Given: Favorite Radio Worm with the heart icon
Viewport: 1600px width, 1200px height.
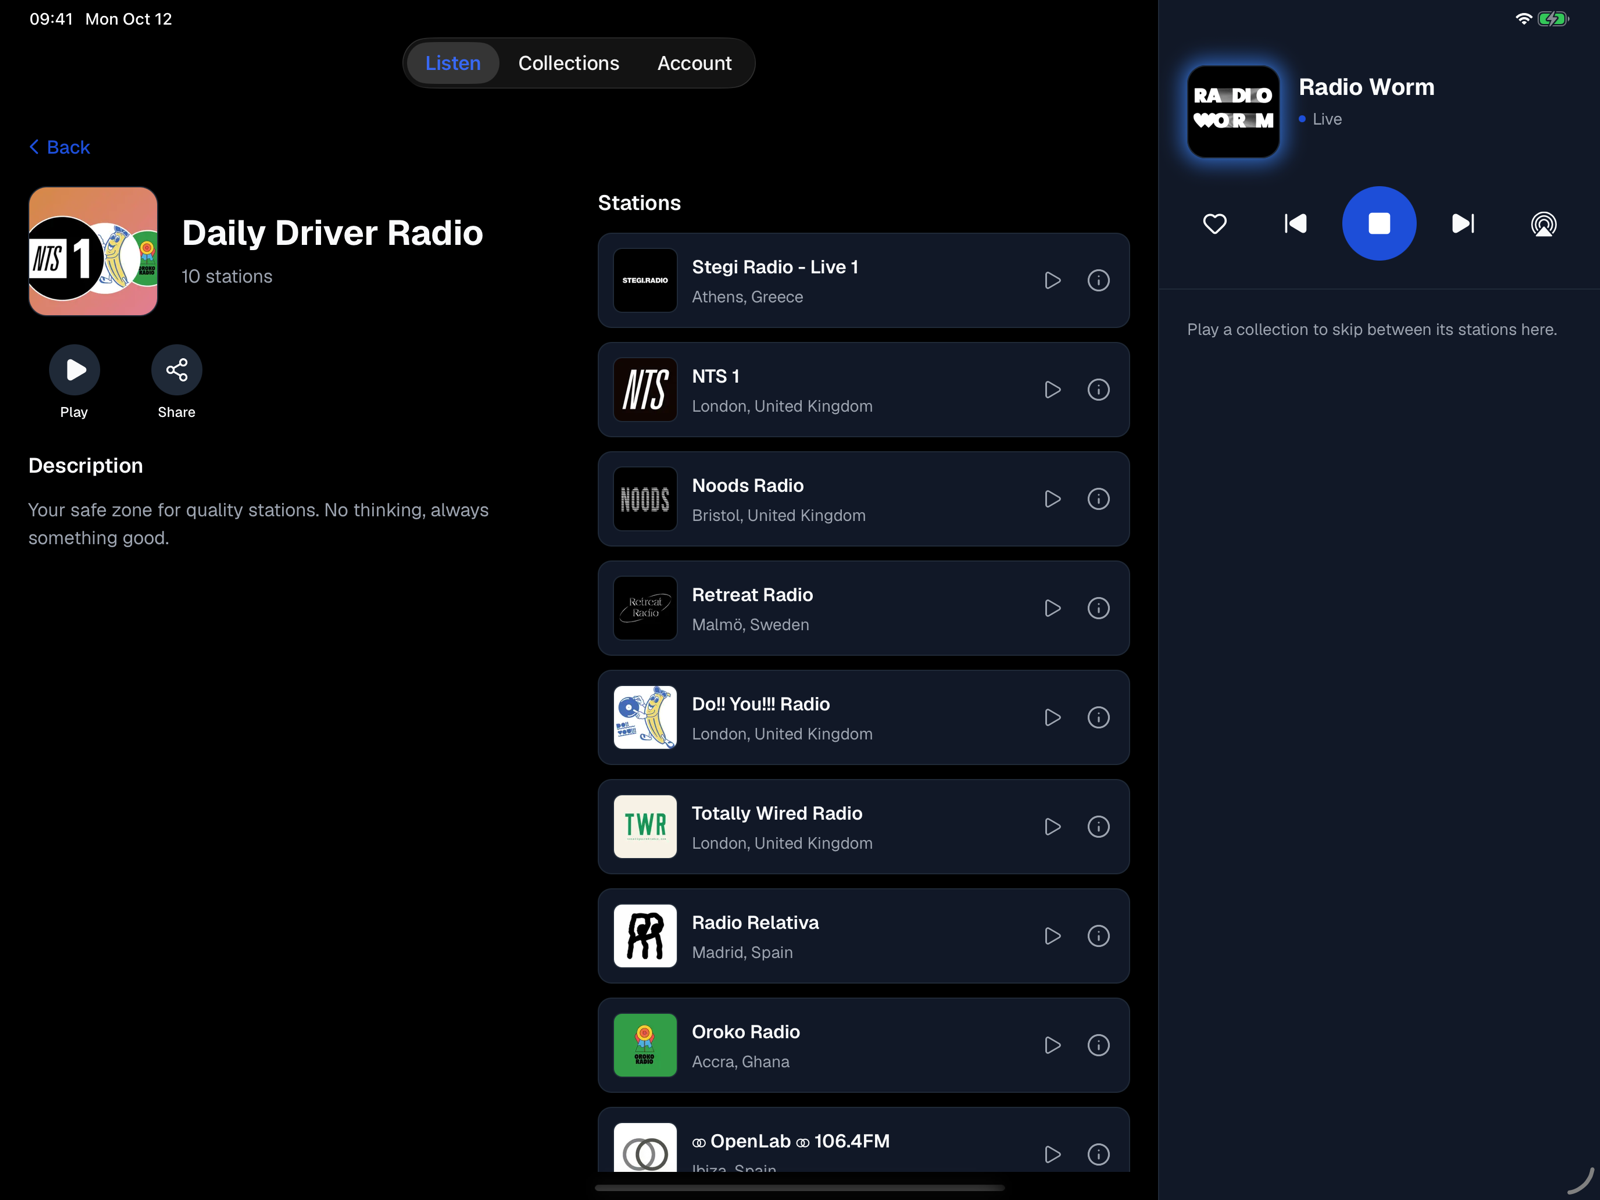Looking at the screenshot, I should pos(1214,224).
